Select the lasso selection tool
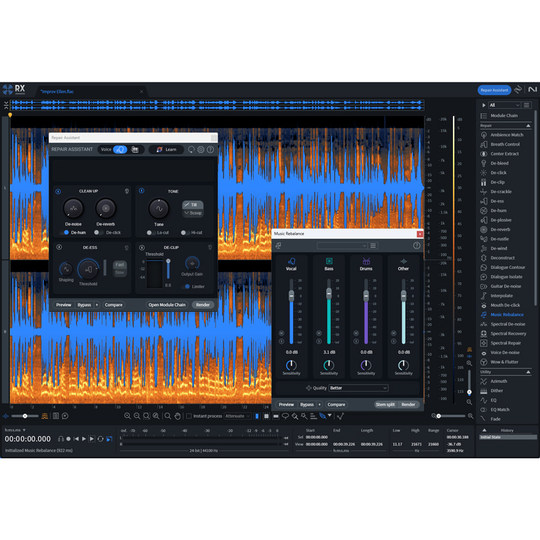 coord(285,416)
